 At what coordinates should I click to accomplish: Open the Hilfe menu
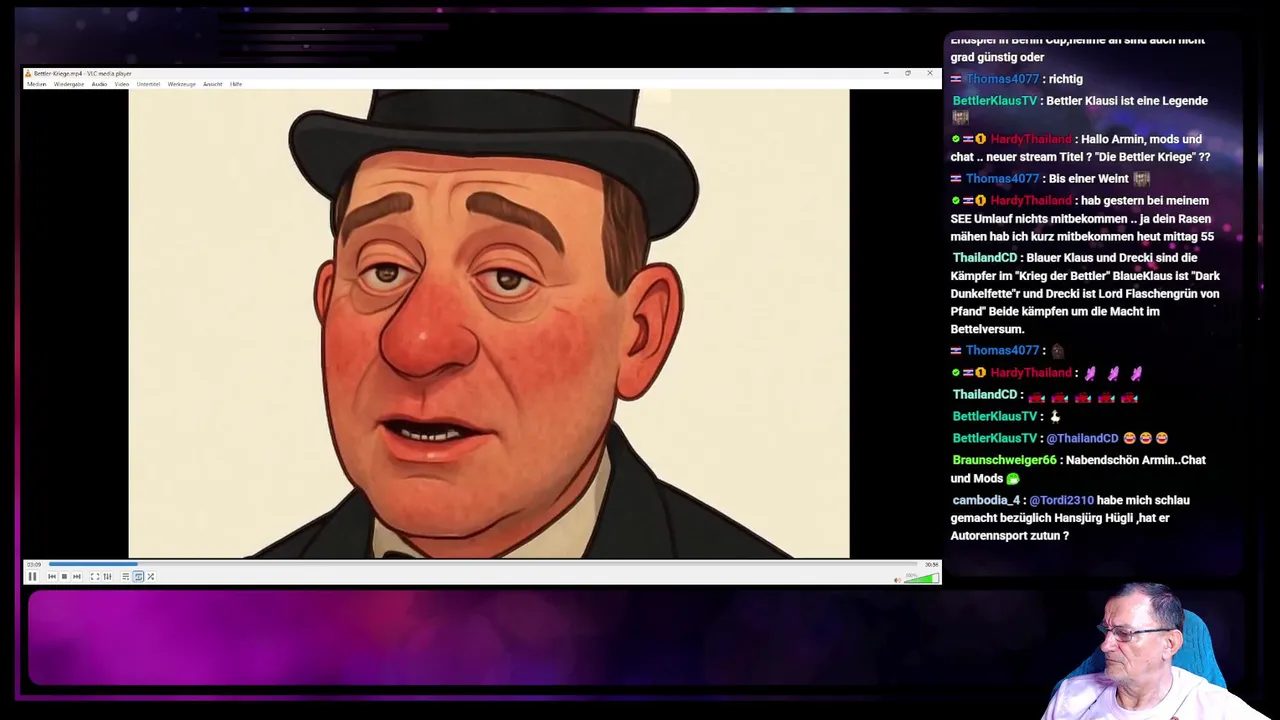click(236, 84)
